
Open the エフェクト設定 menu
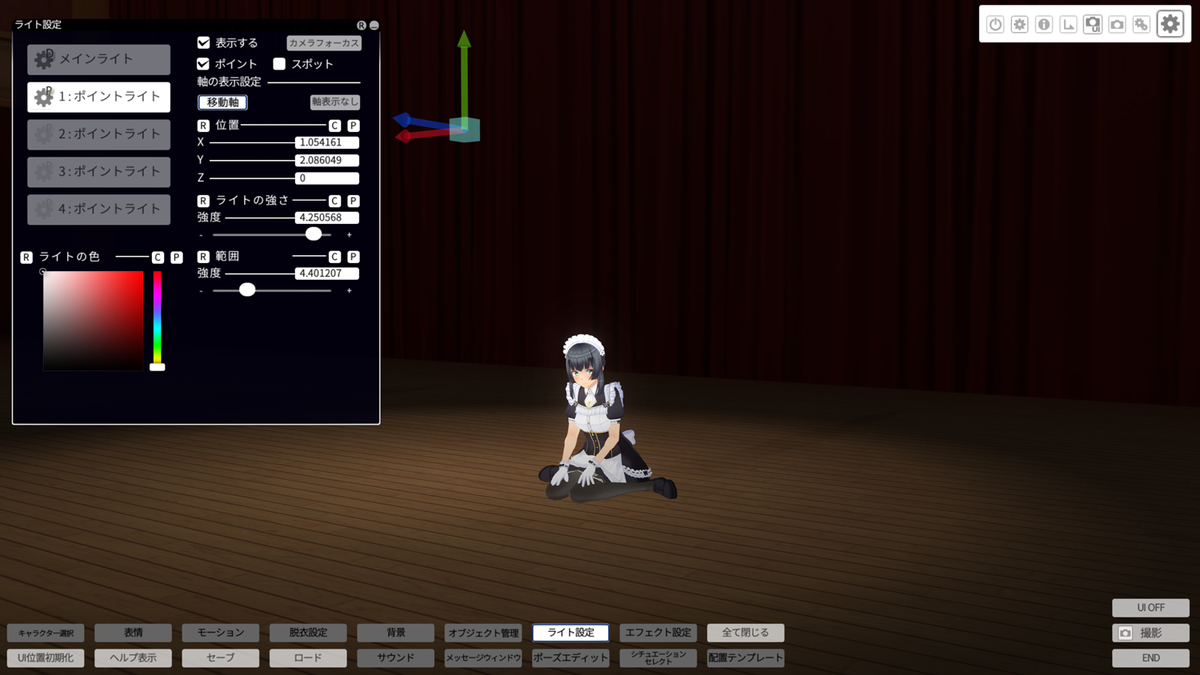point(657,633)
